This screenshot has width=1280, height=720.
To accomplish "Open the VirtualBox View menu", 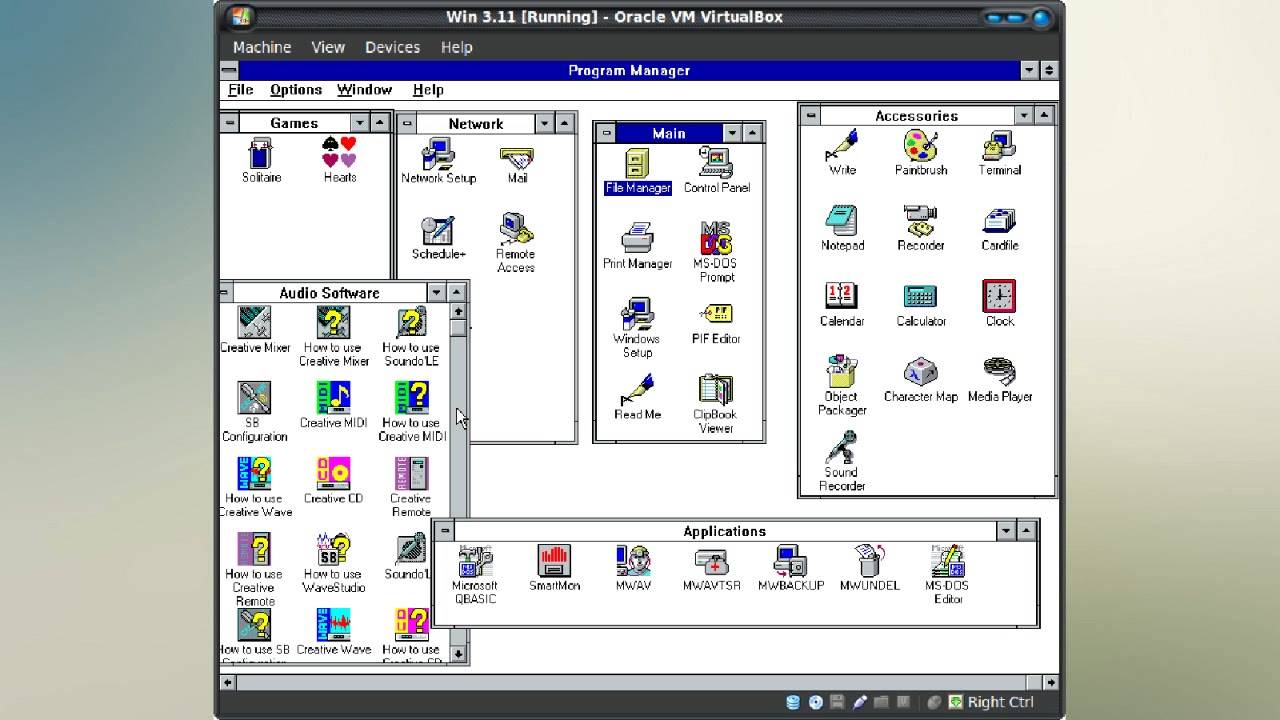I will [x=328, y=47].
